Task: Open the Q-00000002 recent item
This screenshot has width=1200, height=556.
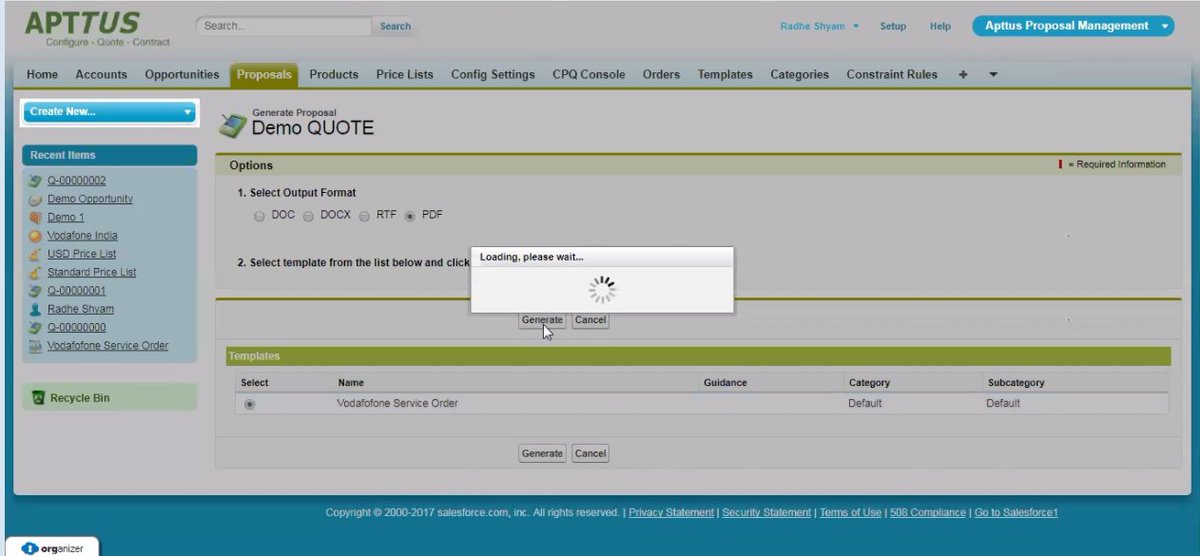Action: click(76, 181)
